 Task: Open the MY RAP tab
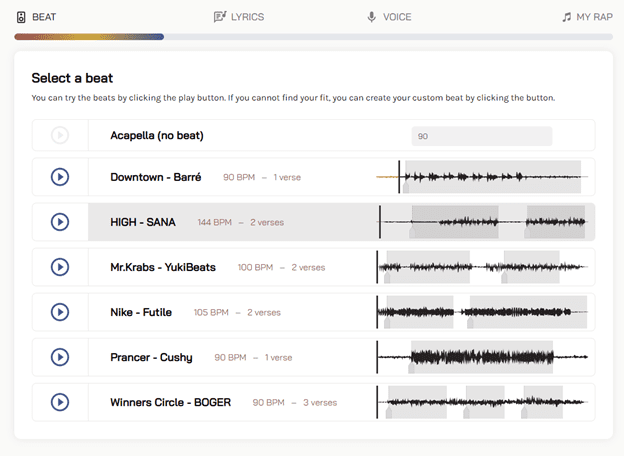coord(587,17)
